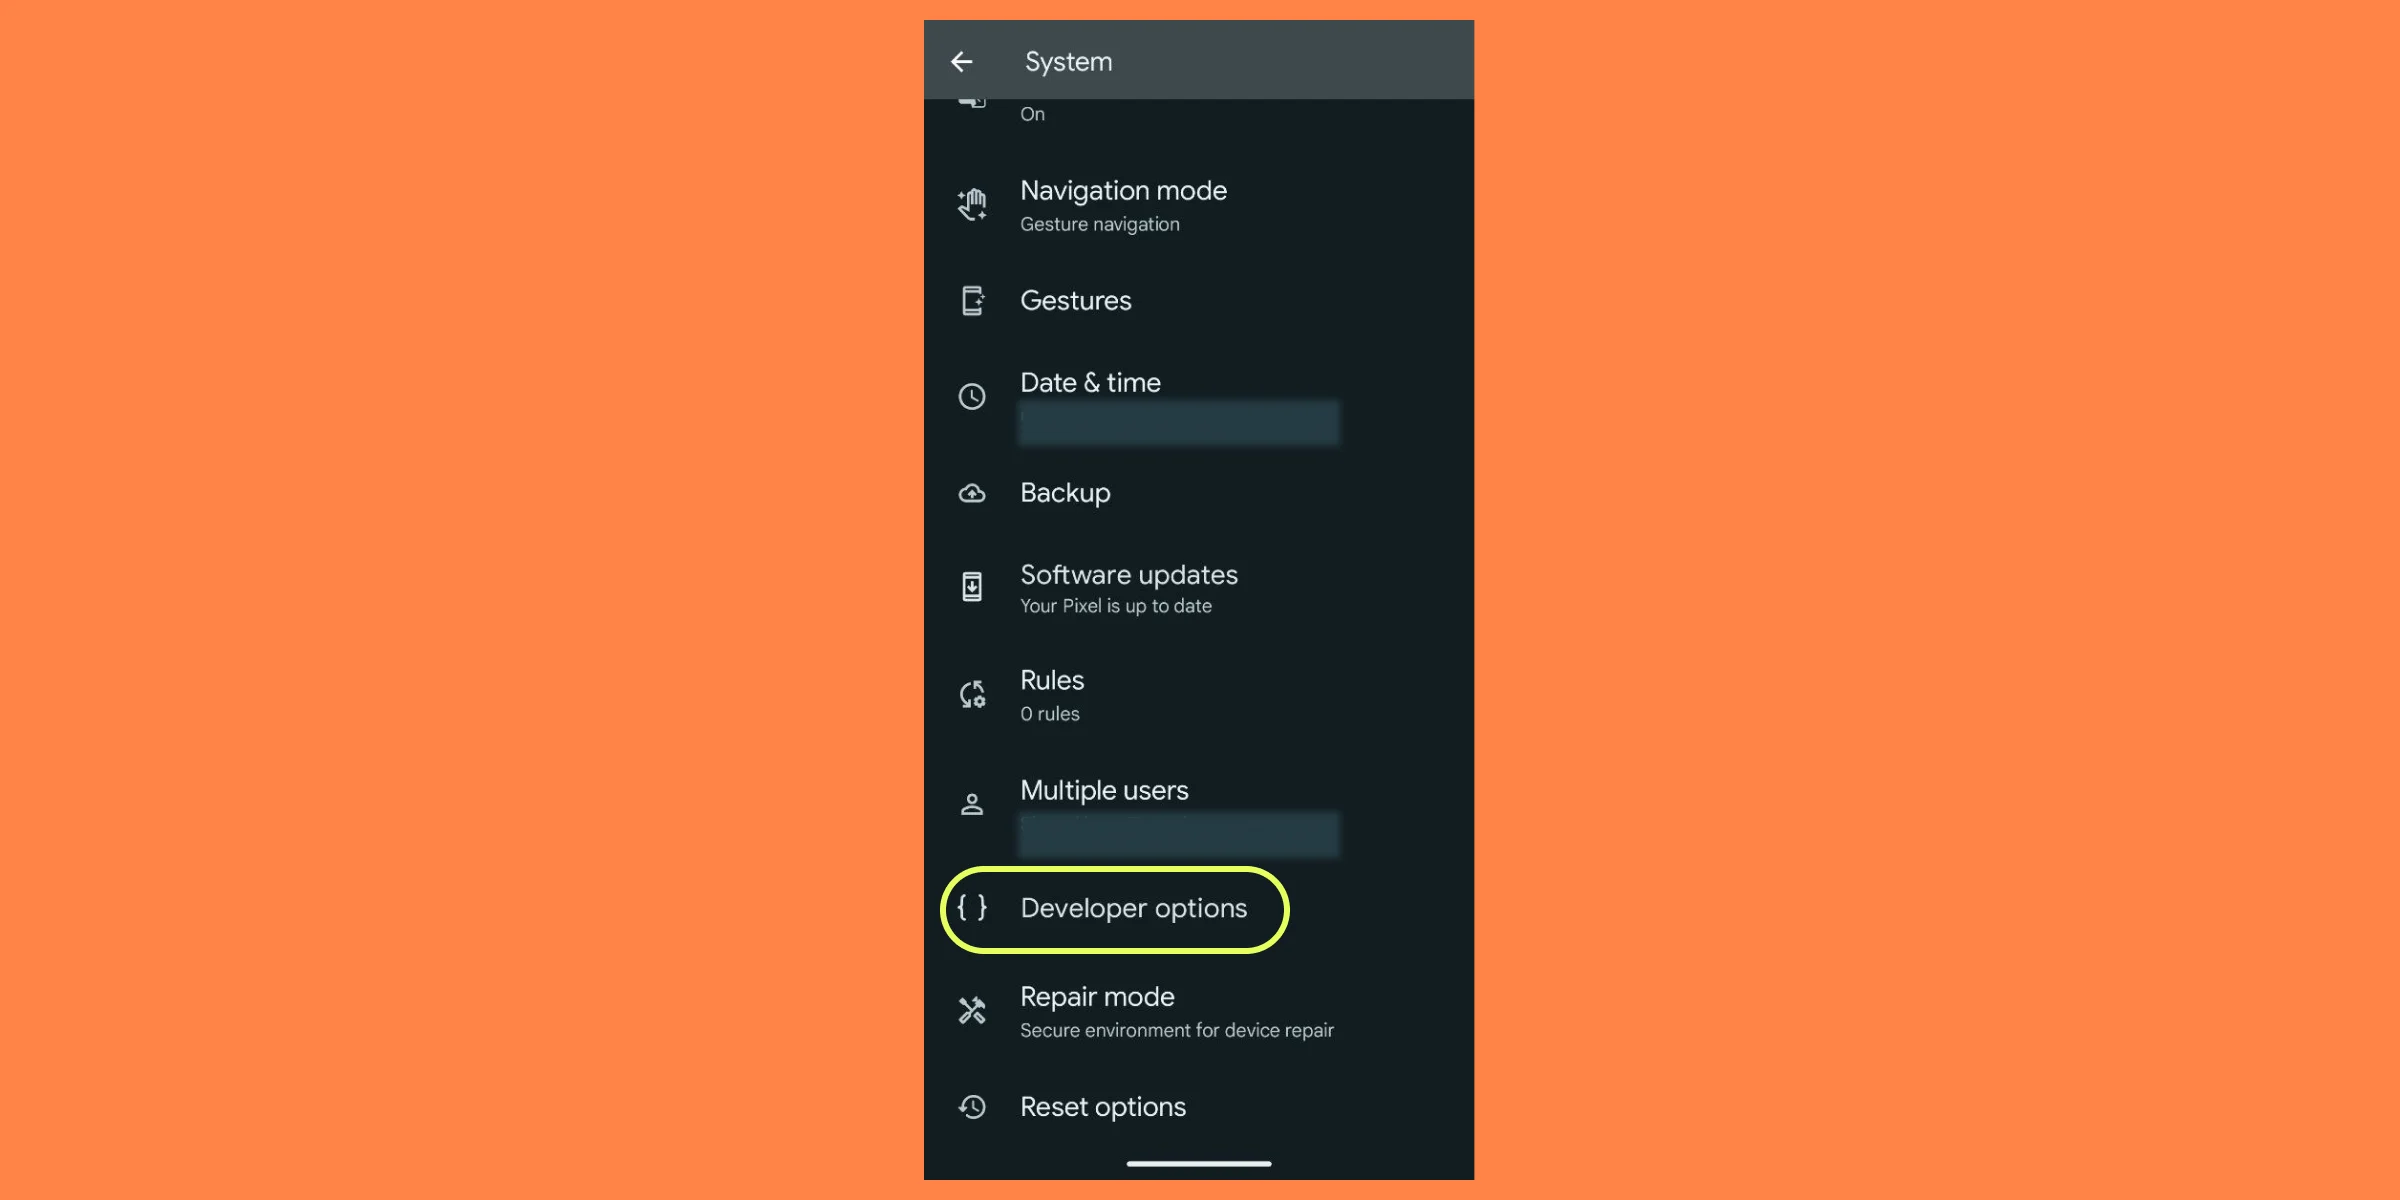Open Backup settings
Screen dimensions: 2400x1200
pos(1064,493)
